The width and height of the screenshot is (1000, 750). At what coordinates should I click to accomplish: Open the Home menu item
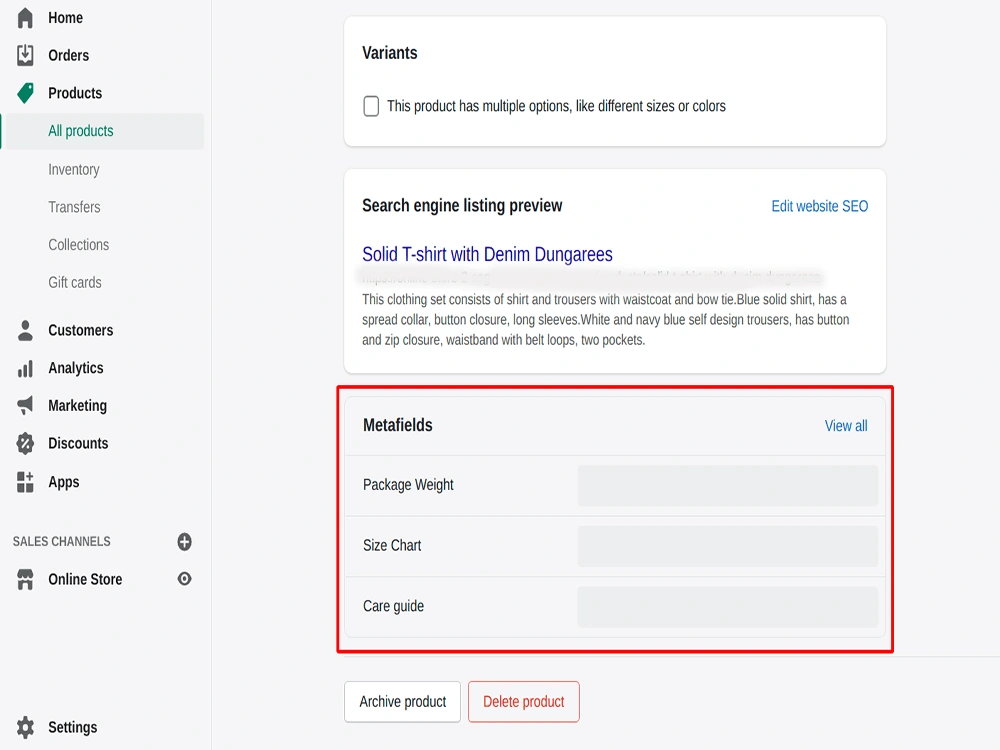[65, 18]
